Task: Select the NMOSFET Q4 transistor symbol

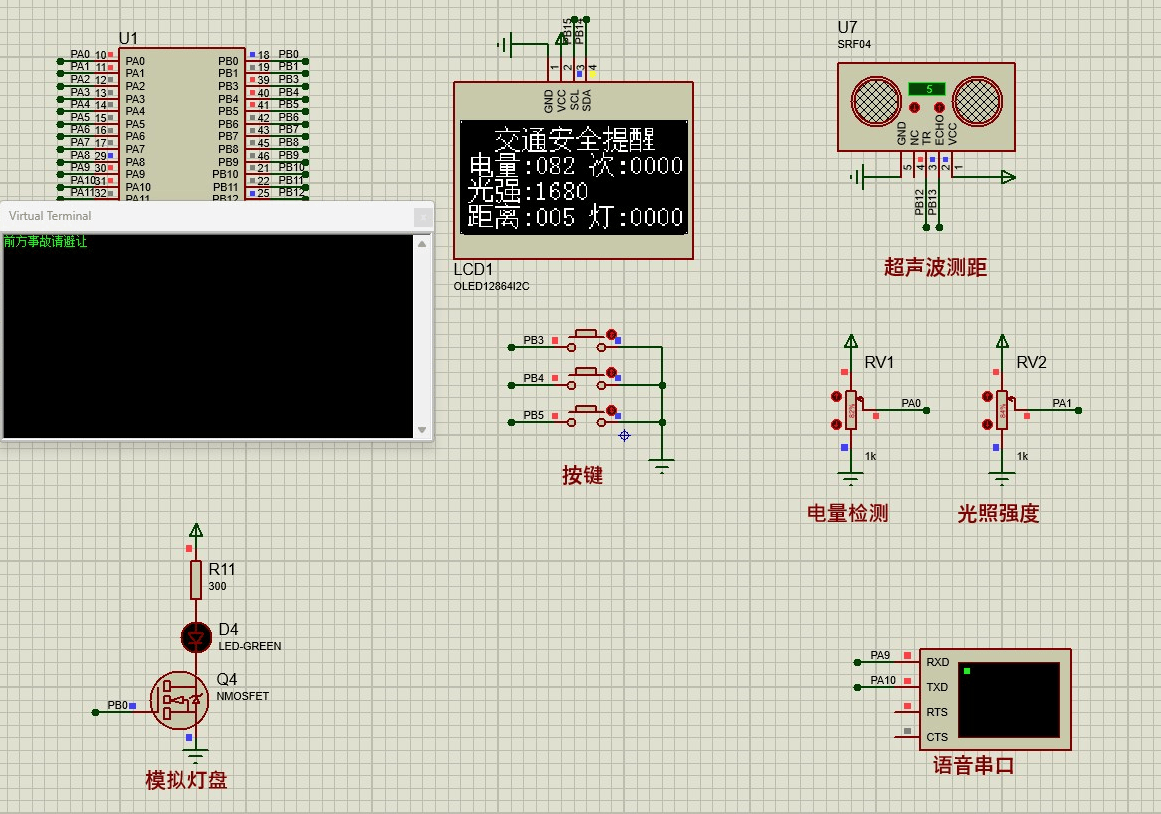Action: (x=180, y=699)
